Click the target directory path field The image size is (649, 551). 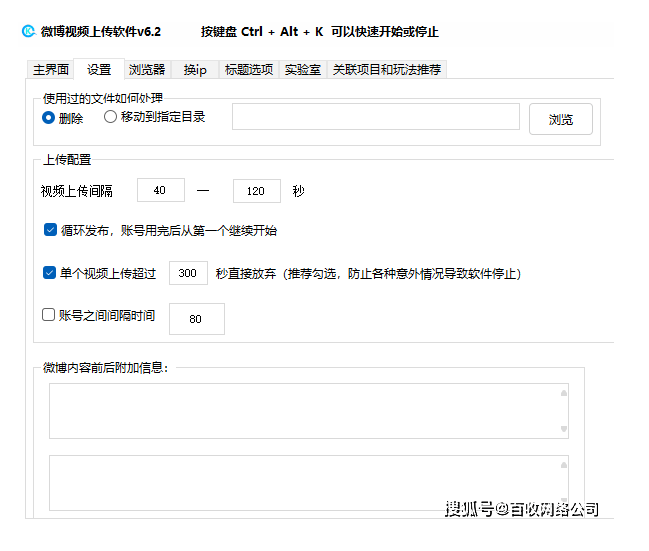click(x=375, y=117)
